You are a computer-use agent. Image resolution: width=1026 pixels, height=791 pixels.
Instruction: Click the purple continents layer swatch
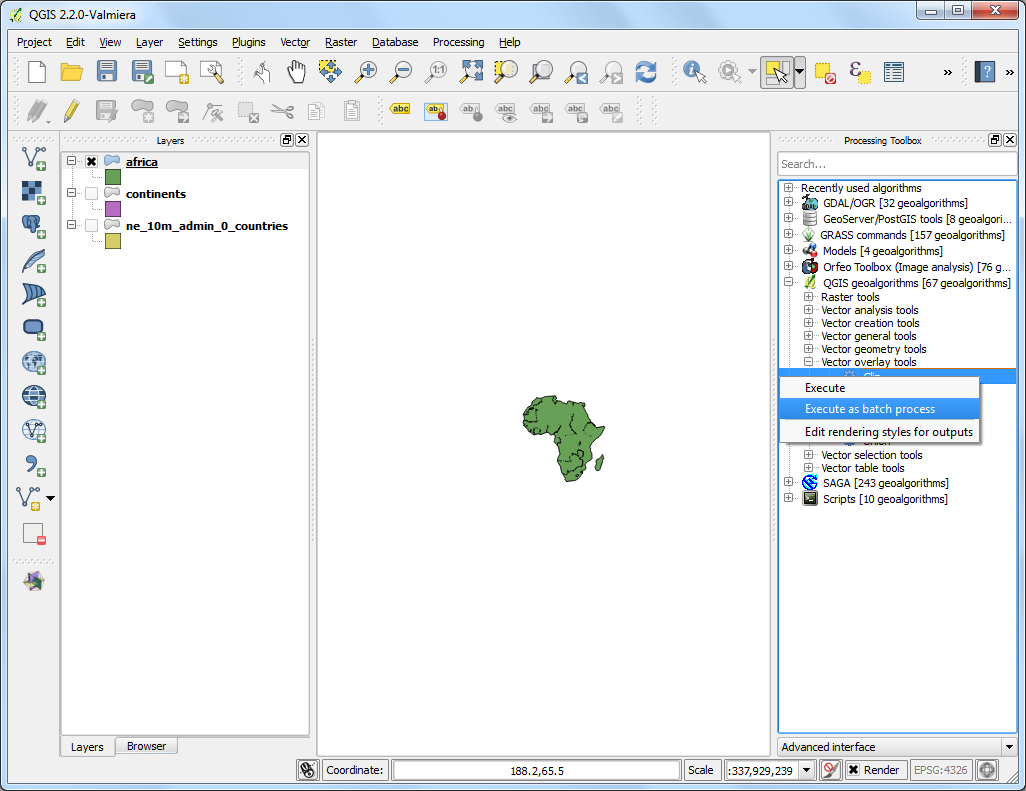(x=113, y=209)
